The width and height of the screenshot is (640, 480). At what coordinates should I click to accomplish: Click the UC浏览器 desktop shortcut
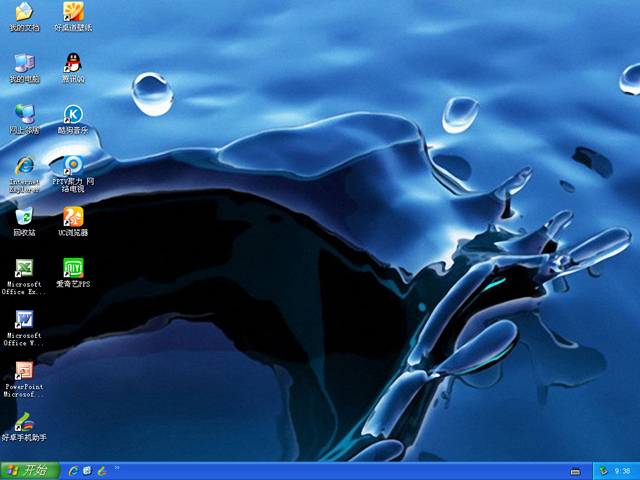click(73, 216)
